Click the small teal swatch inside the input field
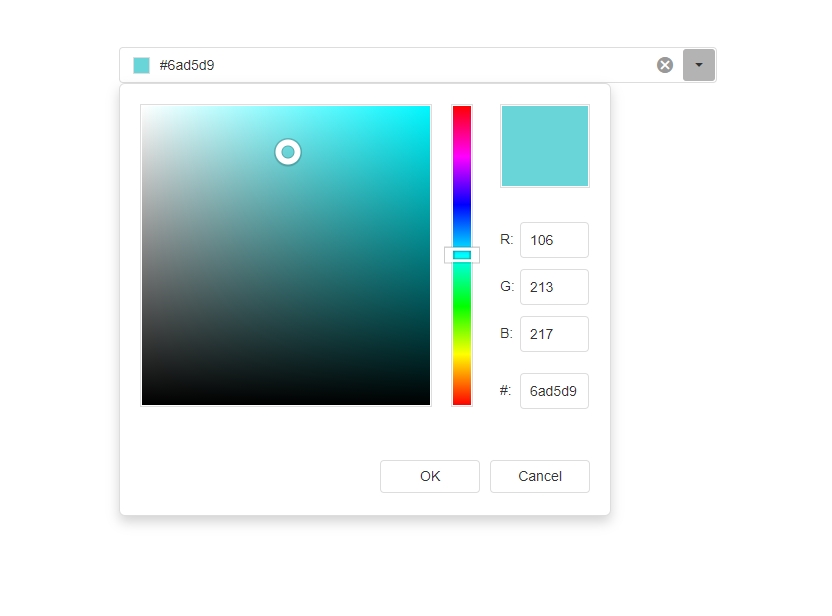The width and height of the screenshot is (832, 616). (141, 64)
